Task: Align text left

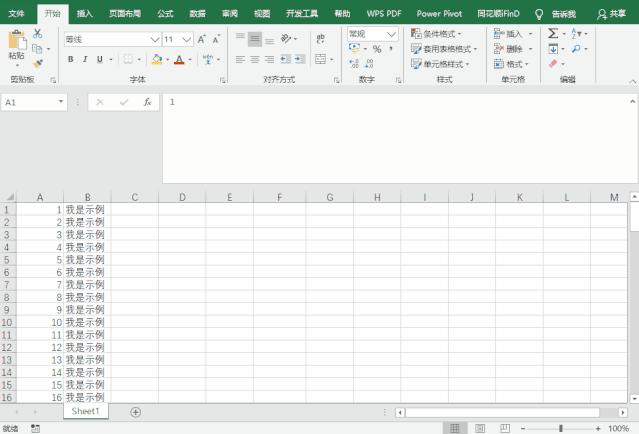Action: click(240, 59)
